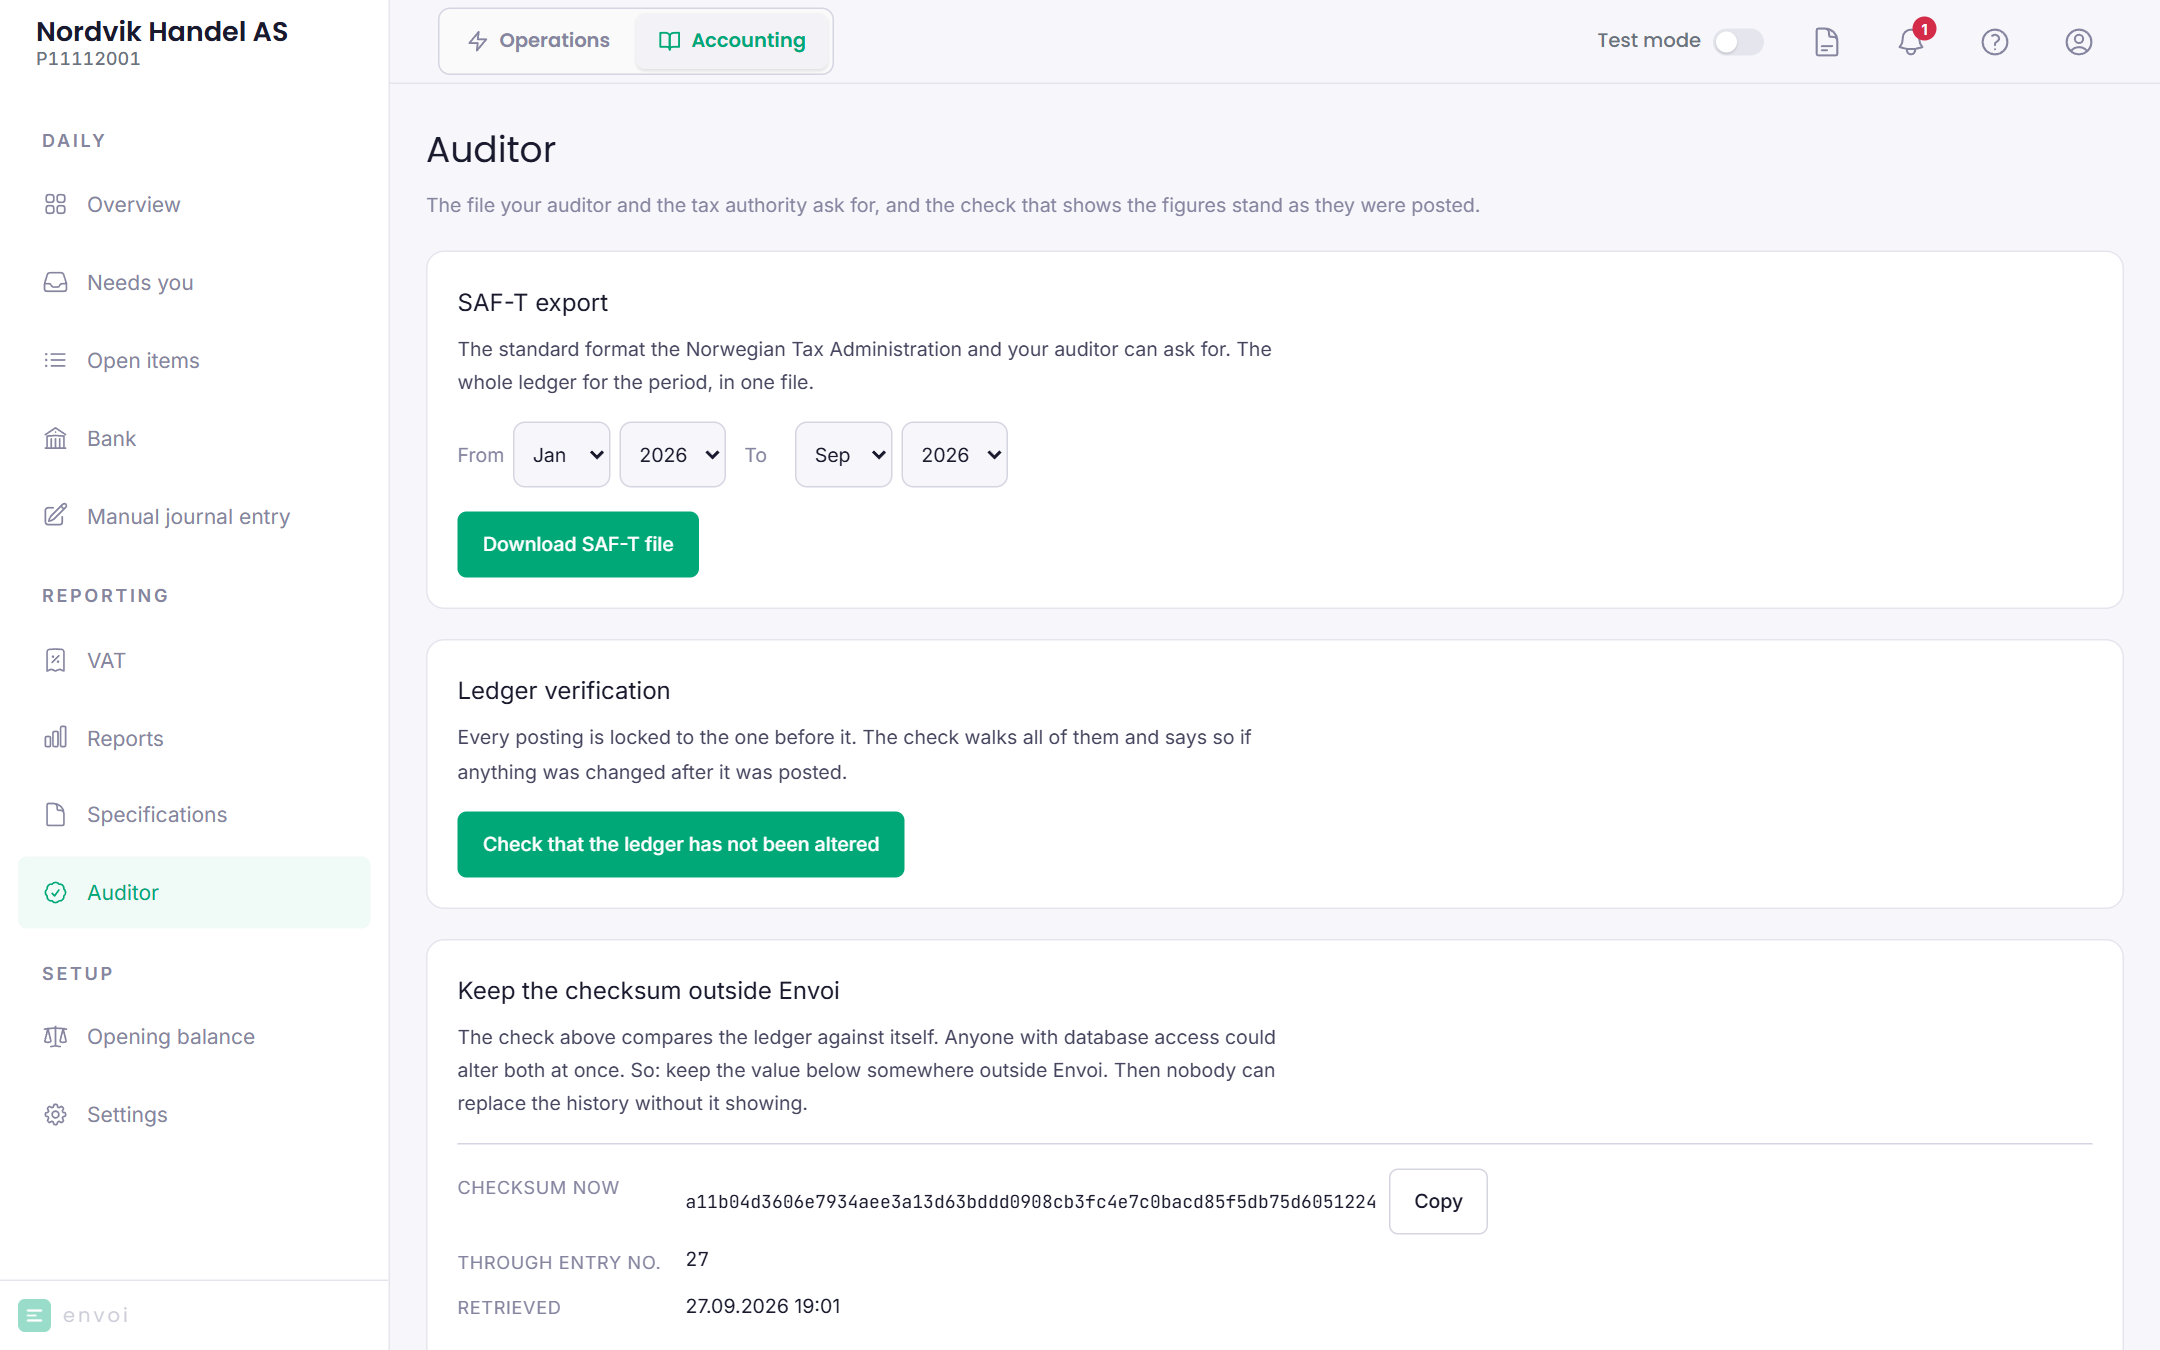
Task: Click the Overview grid icon
Action: pos(55,204)
